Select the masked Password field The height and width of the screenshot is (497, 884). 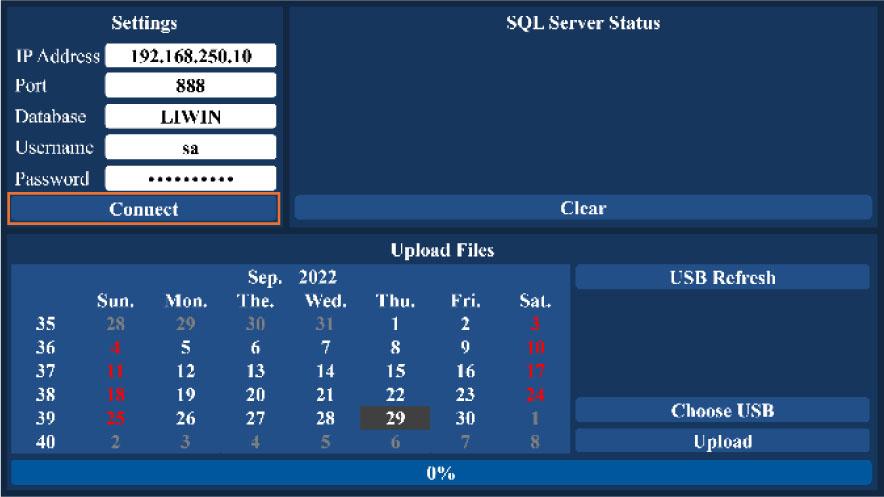click(190, 179)
